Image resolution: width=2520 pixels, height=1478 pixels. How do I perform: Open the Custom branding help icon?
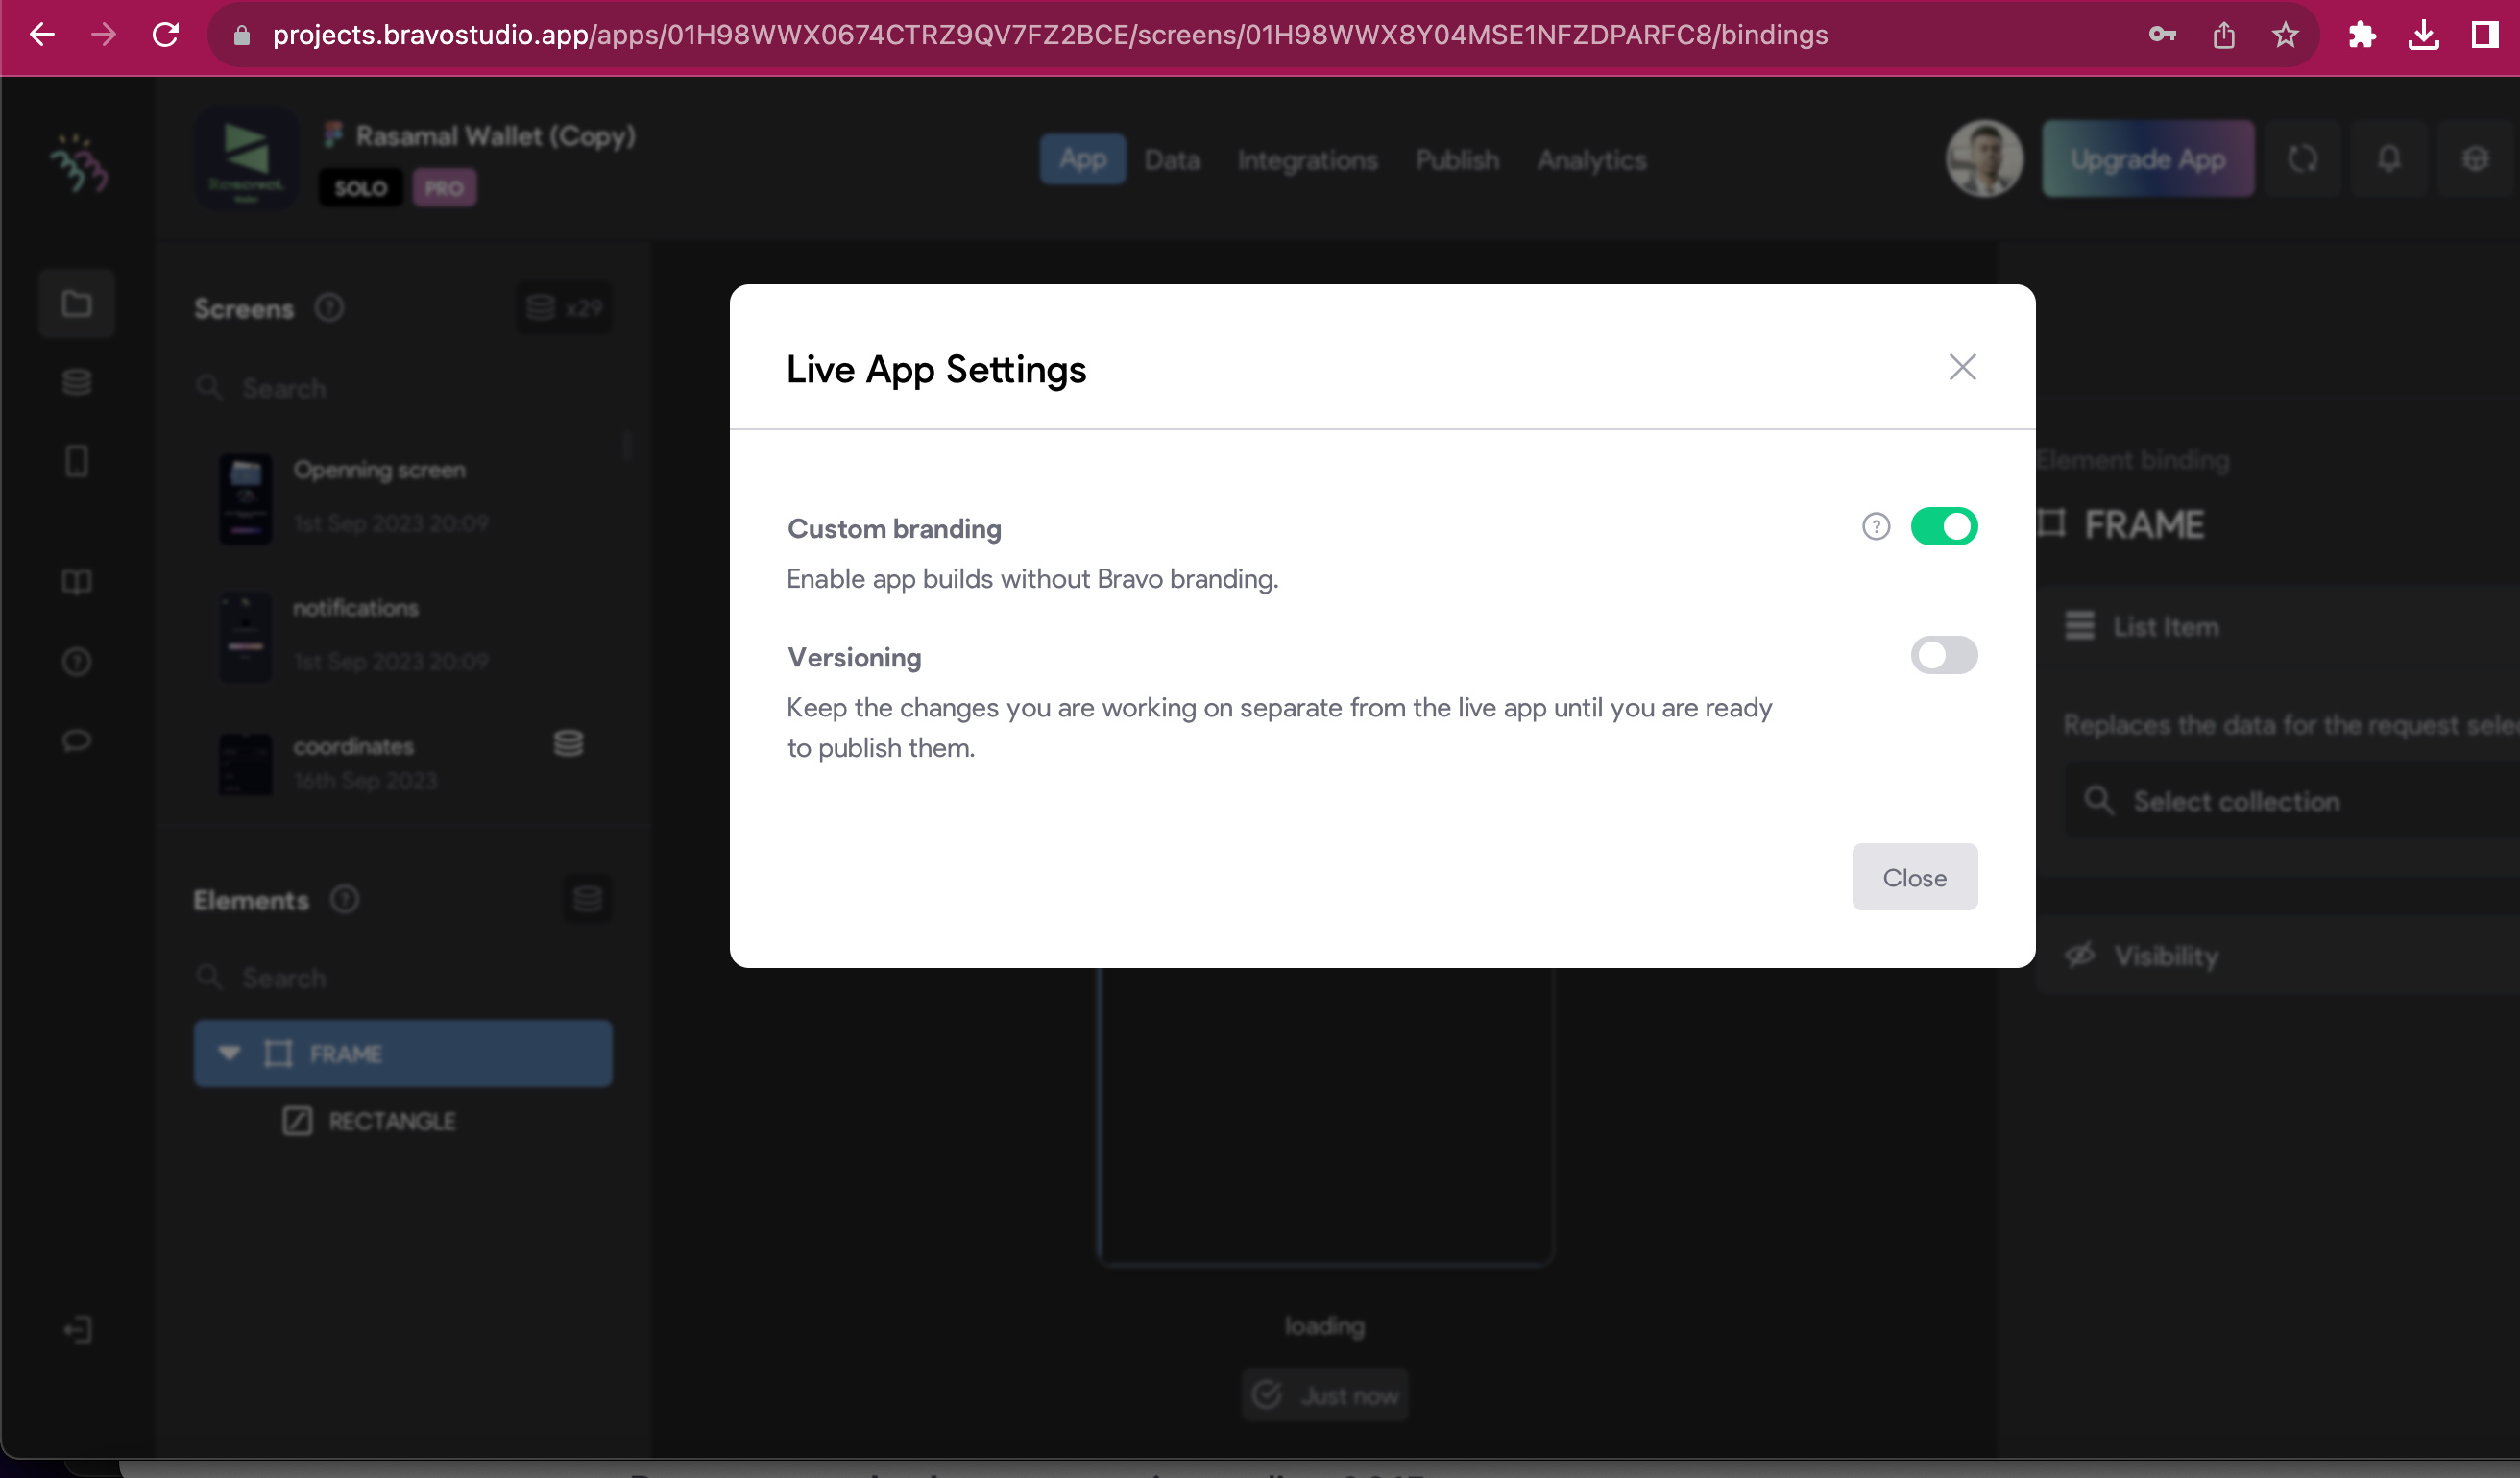click(1876, 526)
